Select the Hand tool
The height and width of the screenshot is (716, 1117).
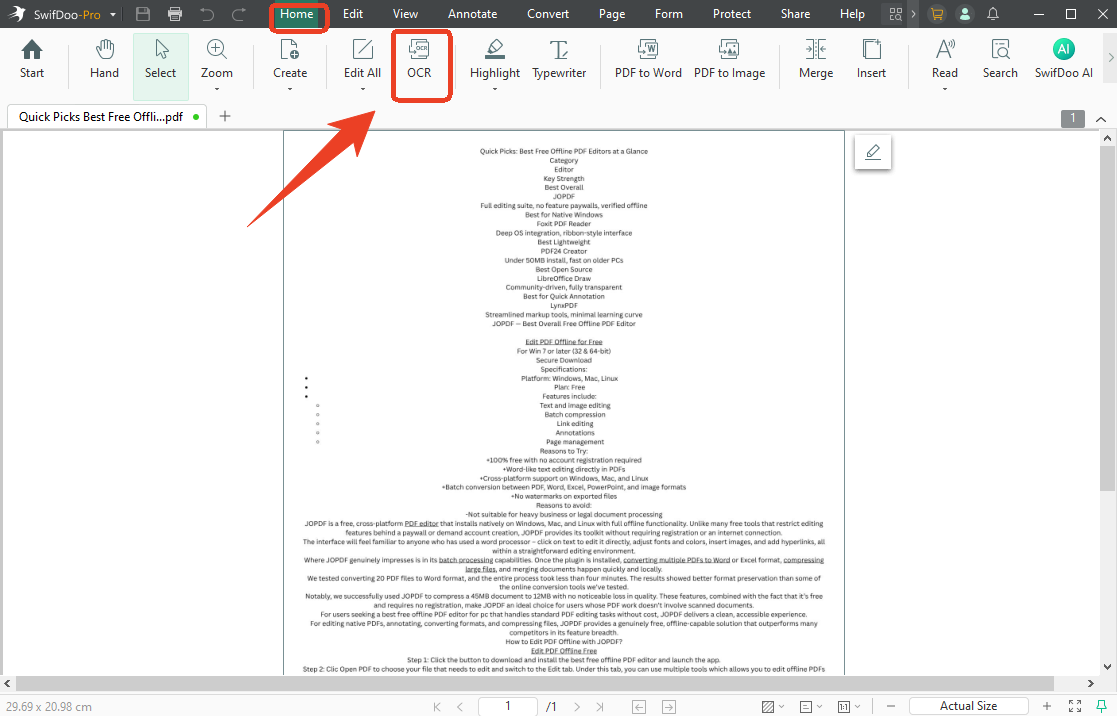point(104,60)
